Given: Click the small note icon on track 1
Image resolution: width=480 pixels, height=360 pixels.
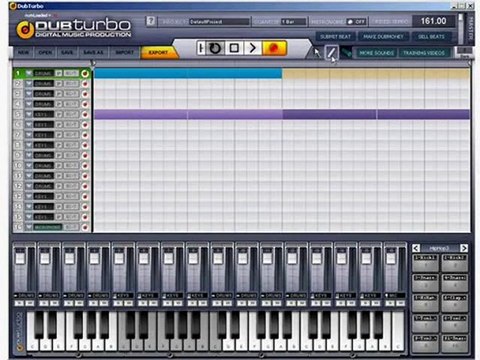Looking at the screenshot, I should point(59,73).
